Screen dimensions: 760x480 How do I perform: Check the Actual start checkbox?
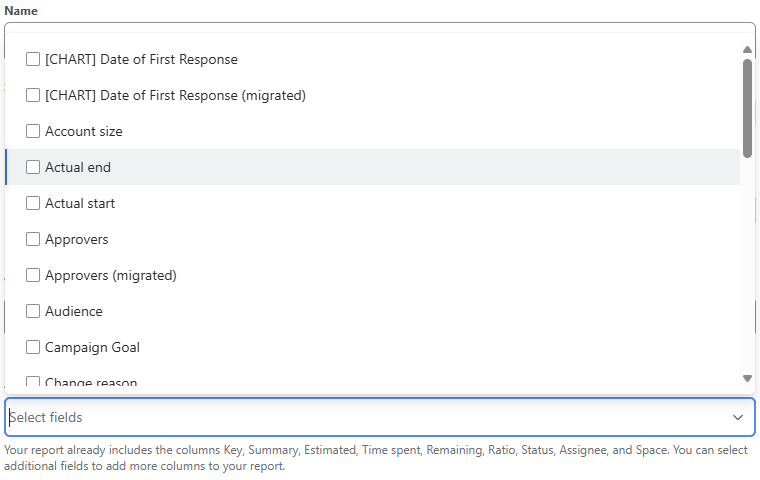(33, 203)
